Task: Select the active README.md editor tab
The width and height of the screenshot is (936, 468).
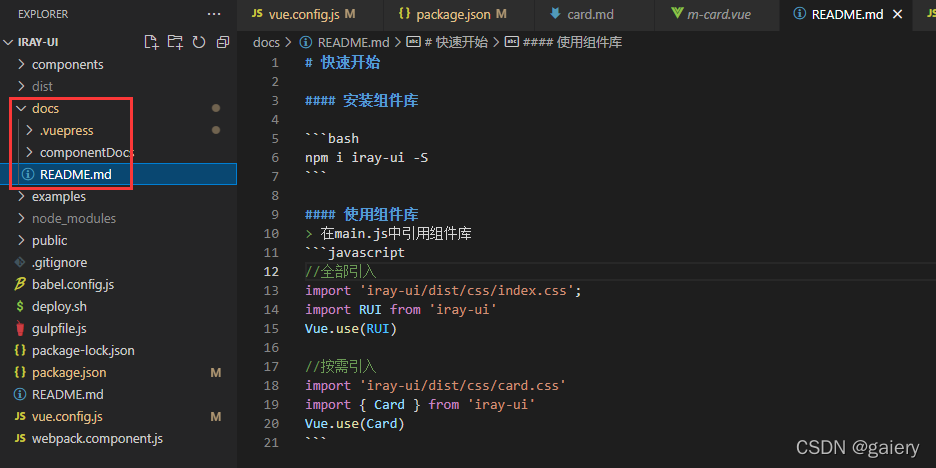Action: (x=848, y=14)
